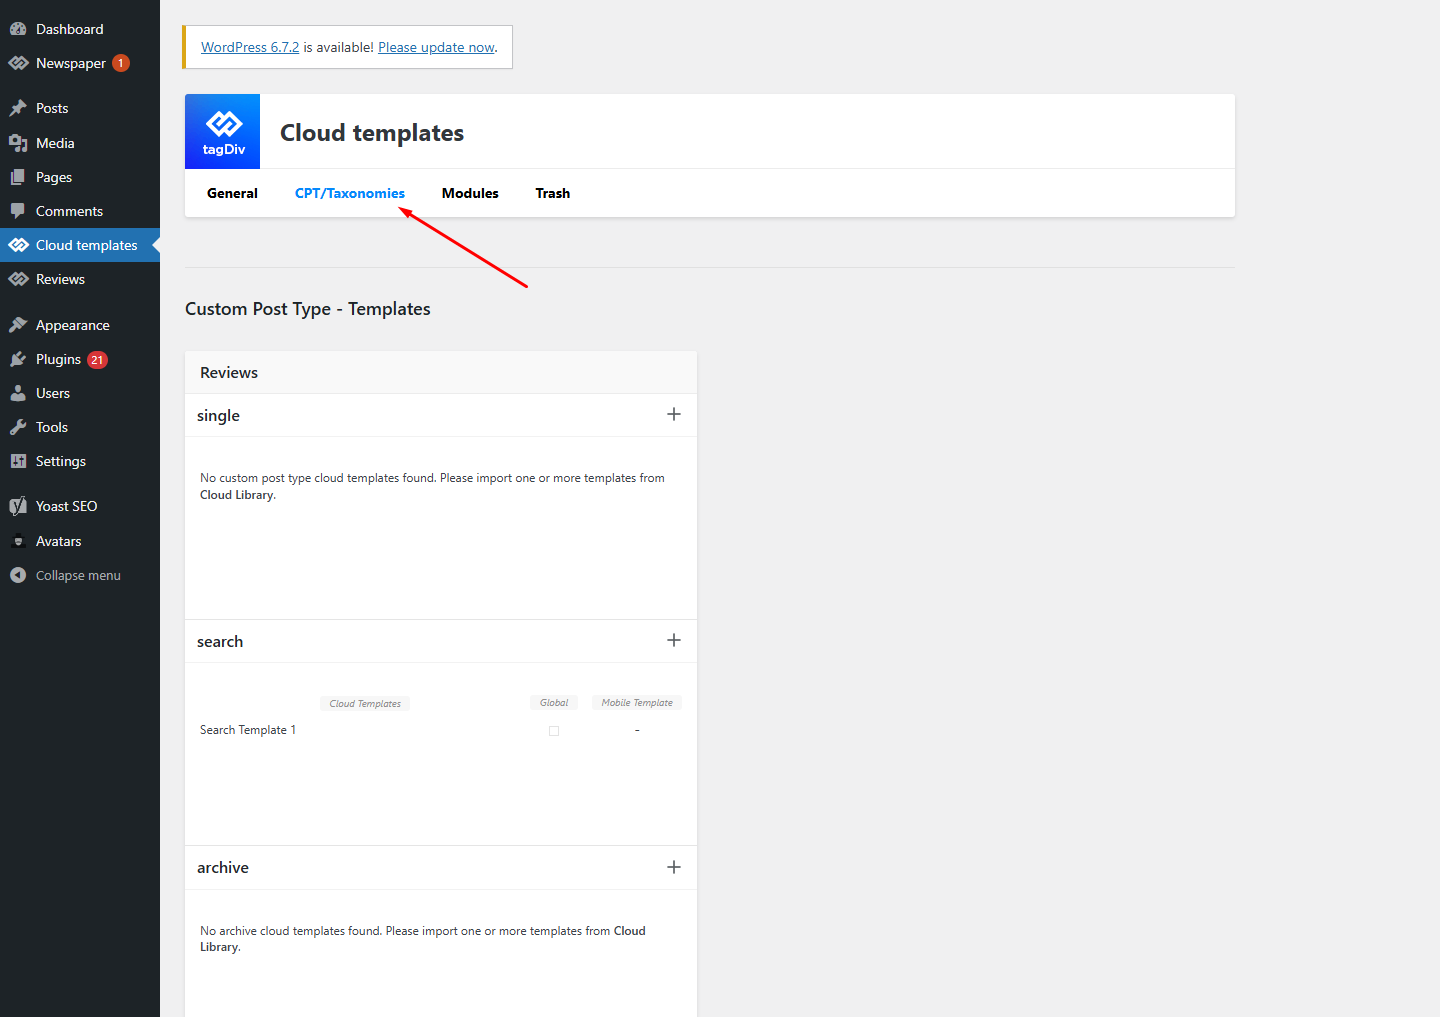Click the Media library icon
The image size is (1440, 1017).
pyautogui.click(x=18, y=143)
